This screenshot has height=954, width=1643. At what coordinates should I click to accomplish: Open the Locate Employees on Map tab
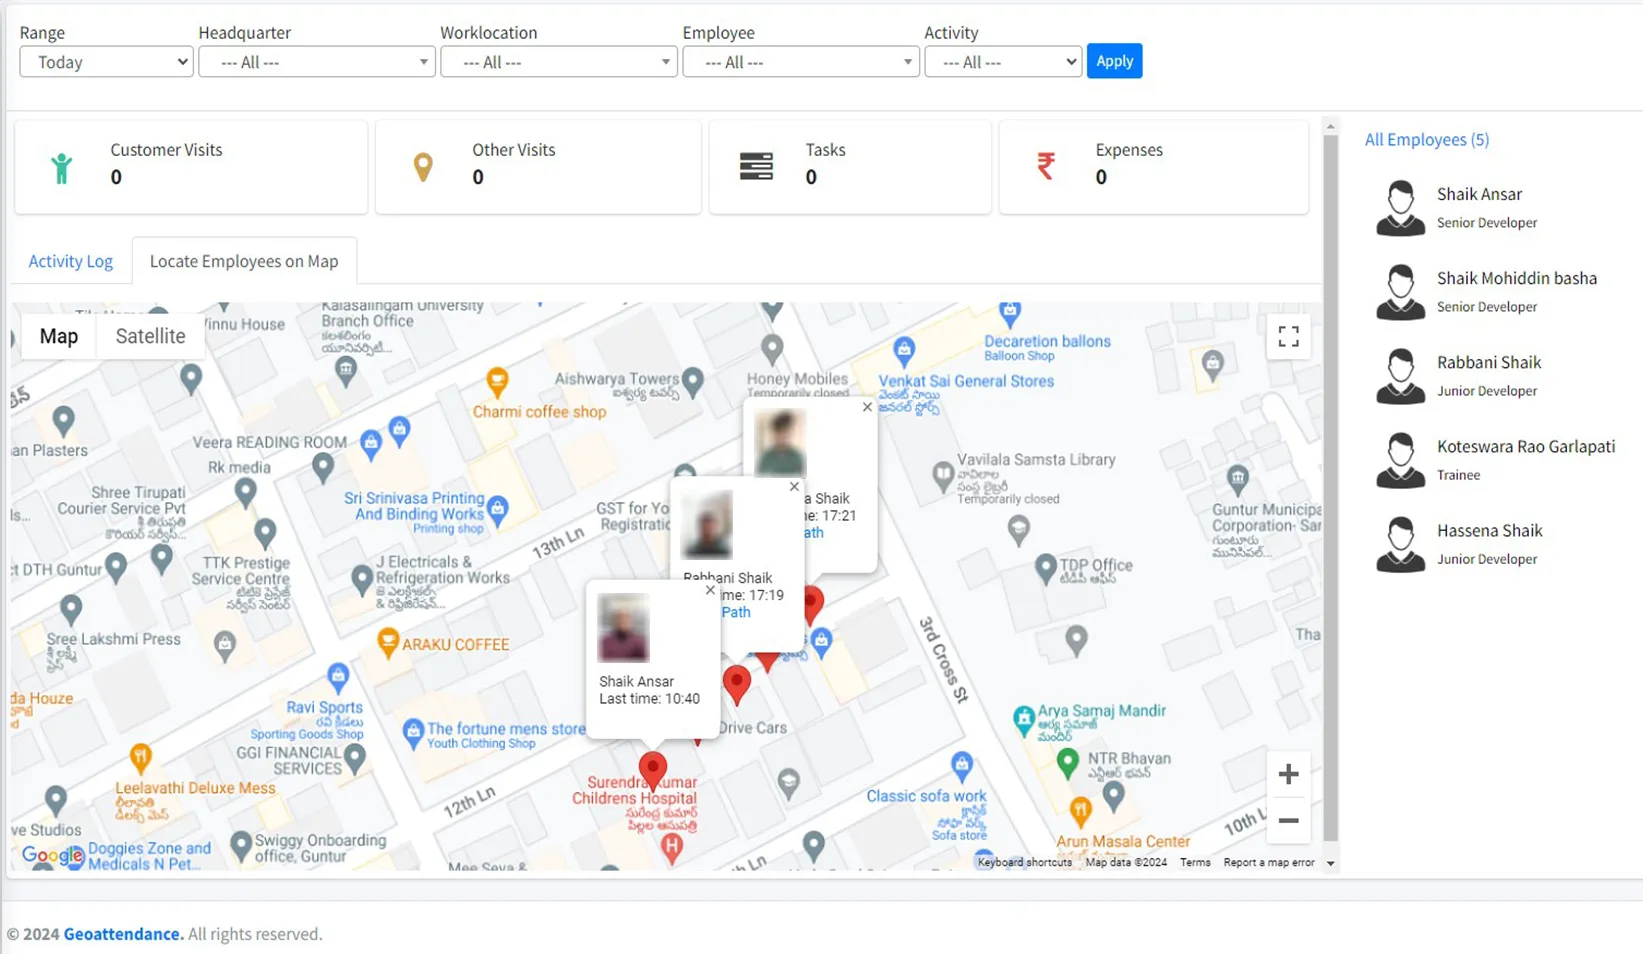coord(243,261)
